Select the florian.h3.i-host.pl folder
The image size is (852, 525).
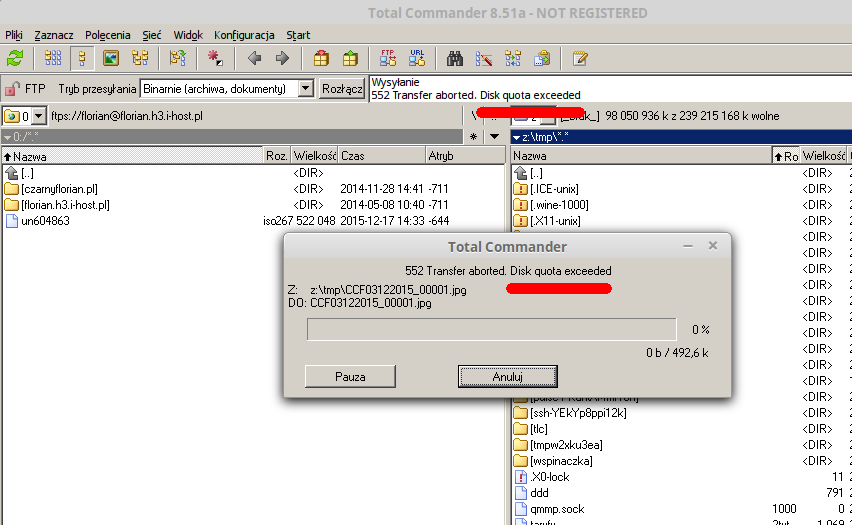point(65,205)
